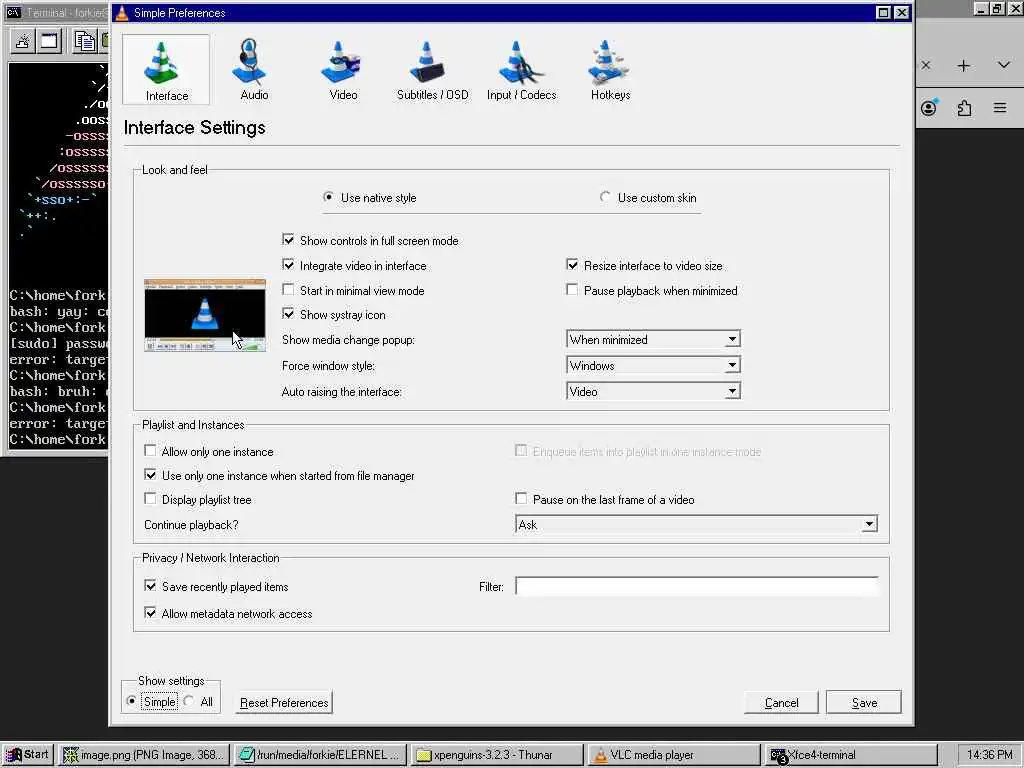This screenshot has width=1024, height=768.
Task: Maximize the Simple Preferences dialog
Action: tap(883, 12)
